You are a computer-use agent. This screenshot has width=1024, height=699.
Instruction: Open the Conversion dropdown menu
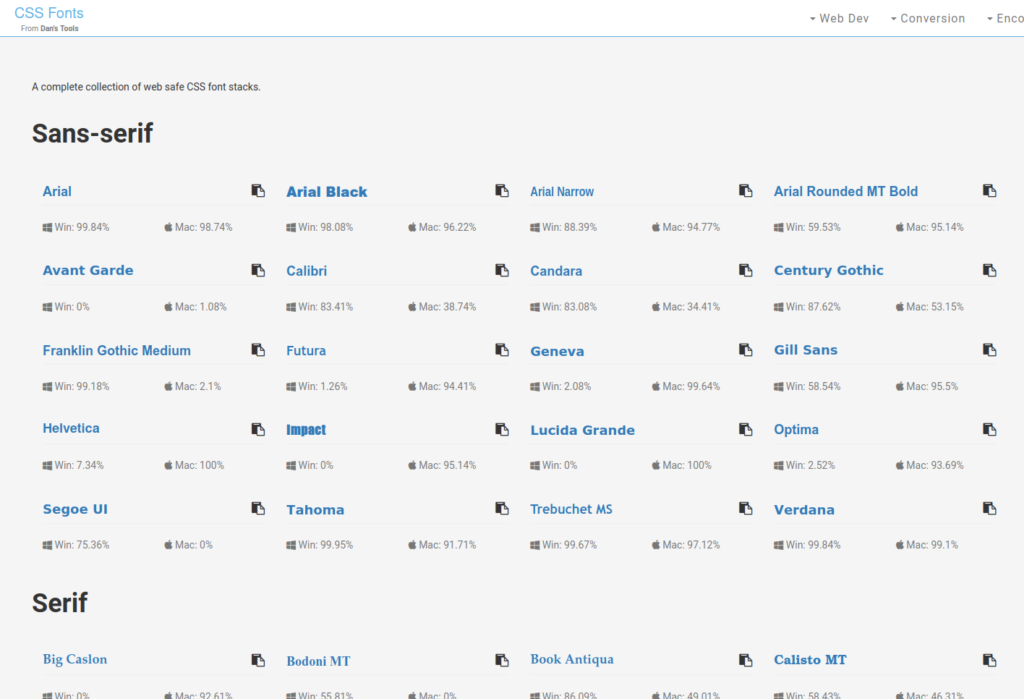pyautogui.click(x=927, y=18)
